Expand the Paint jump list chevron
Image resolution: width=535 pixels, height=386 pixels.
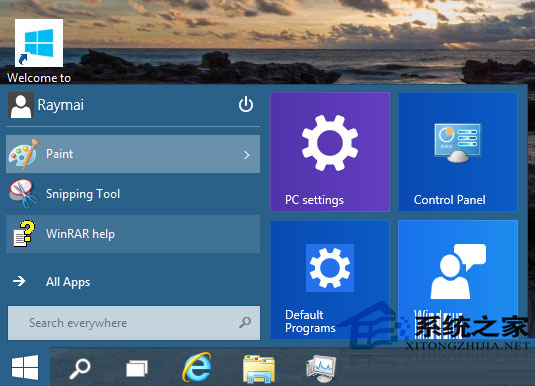(x=247, y=155)
